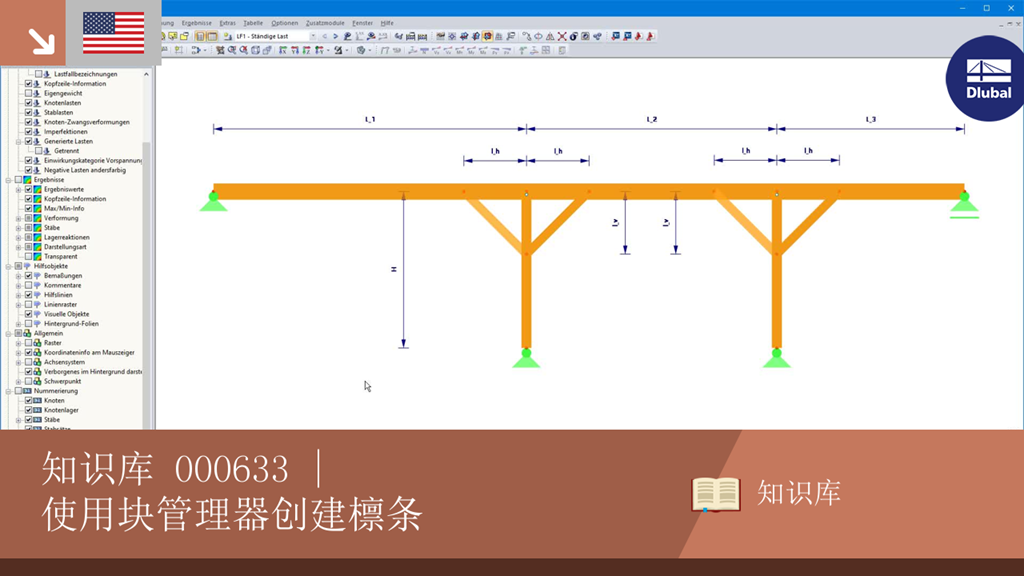This screenshot has height=576, width=1024.
Task: Select the Koordinateninfo am Mauszeiger row
Action: 89,353
